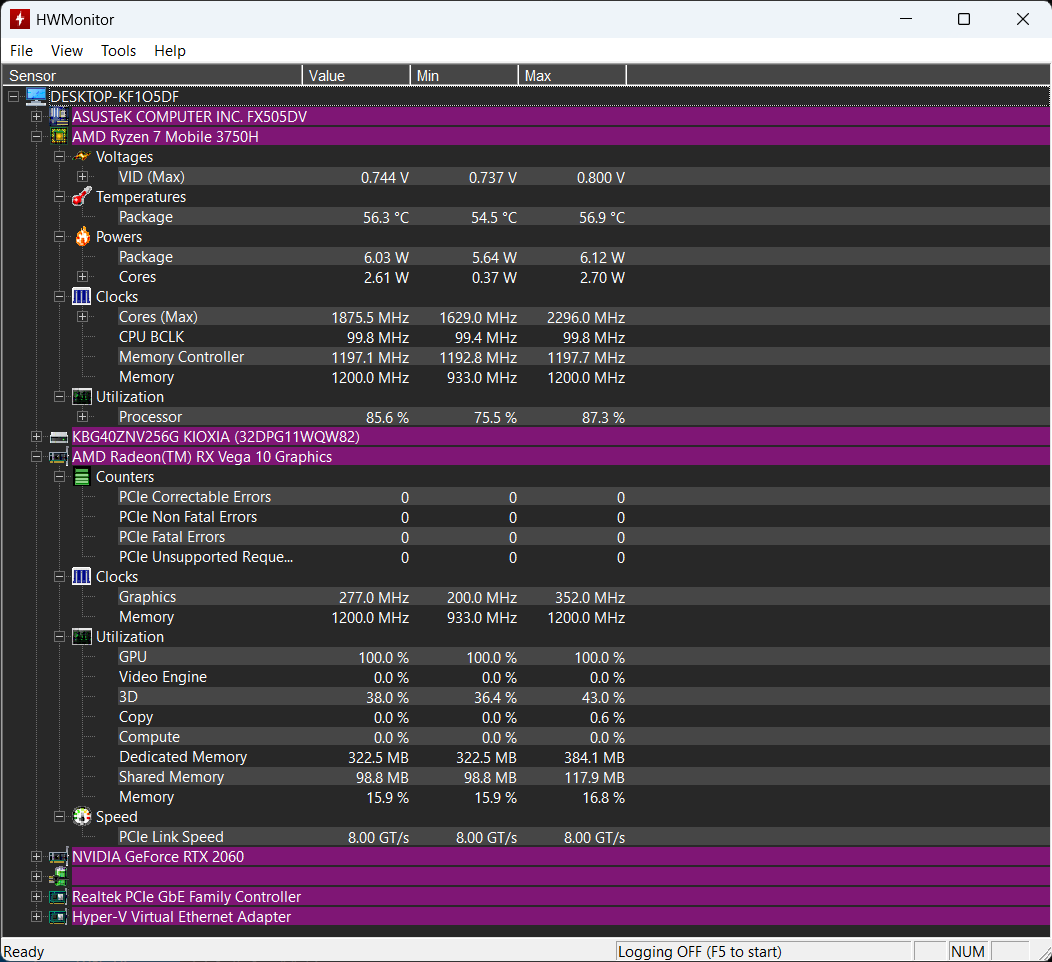
Task: Expand the Cores (Max) clocks entry
Action: coord(82,317)
